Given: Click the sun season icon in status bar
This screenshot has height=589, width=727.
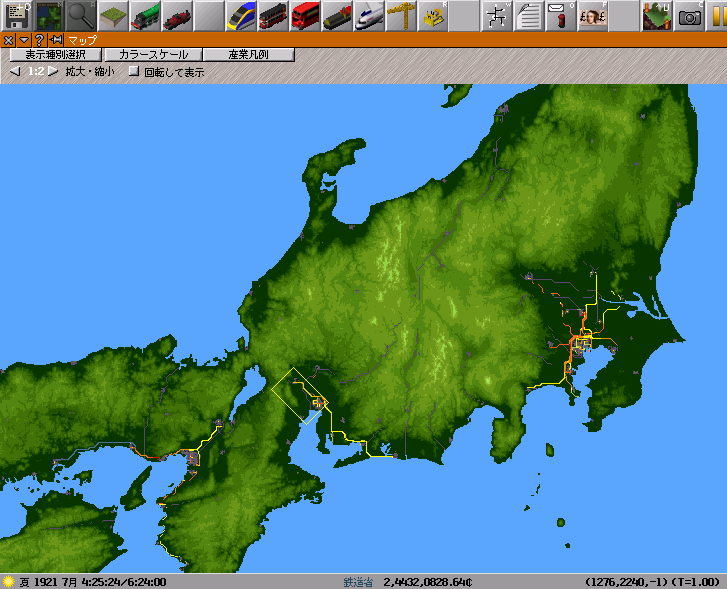Looking at the screenshot, I should coord(8,582).
